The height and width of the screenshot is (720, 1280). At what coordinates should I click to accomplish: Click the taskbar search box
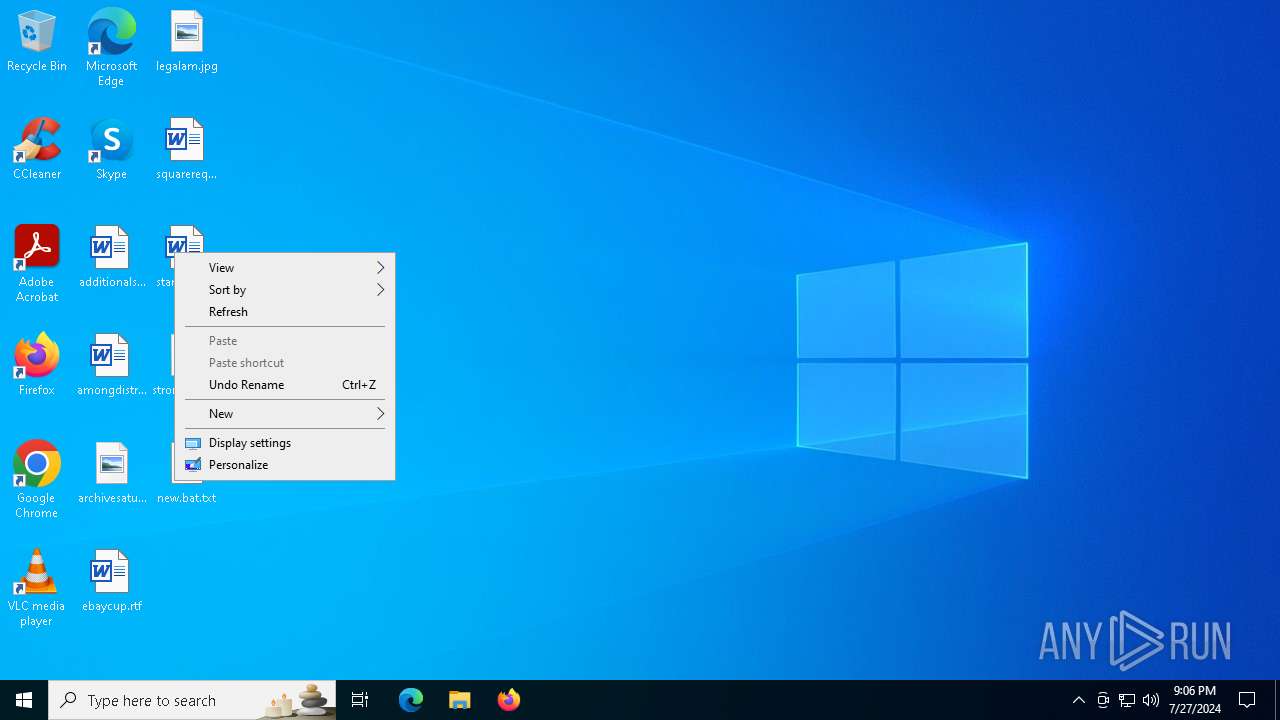192,700
